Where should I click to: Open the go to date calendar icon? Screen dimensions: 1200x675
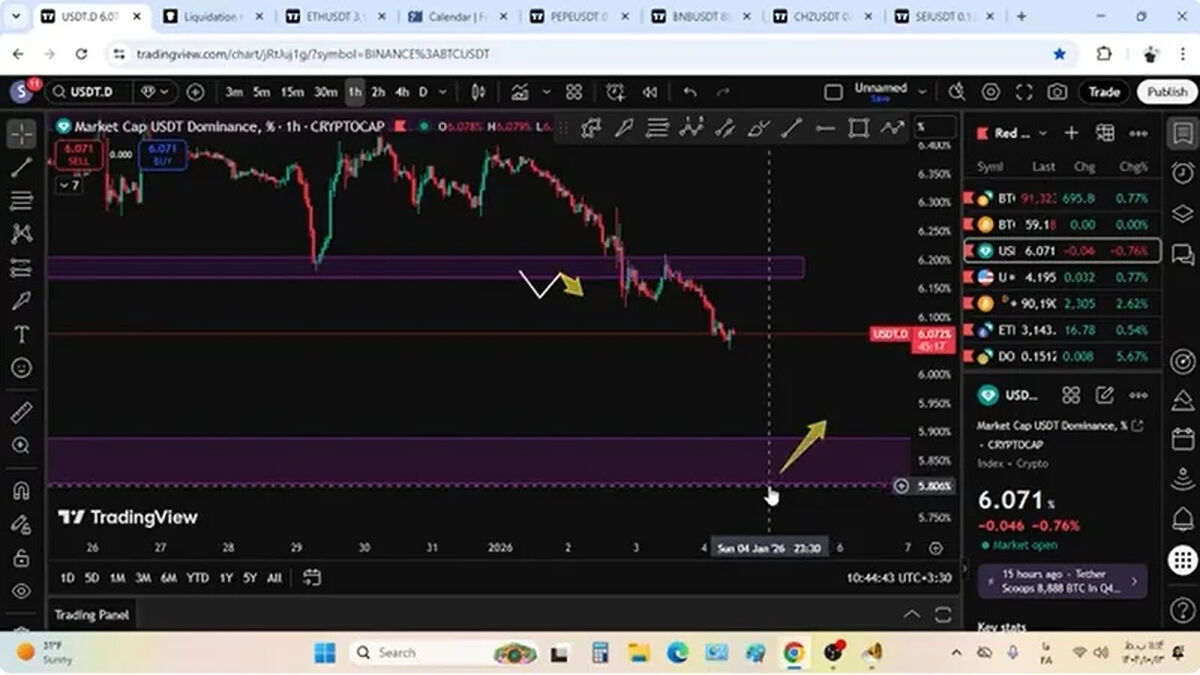[312, 577]
